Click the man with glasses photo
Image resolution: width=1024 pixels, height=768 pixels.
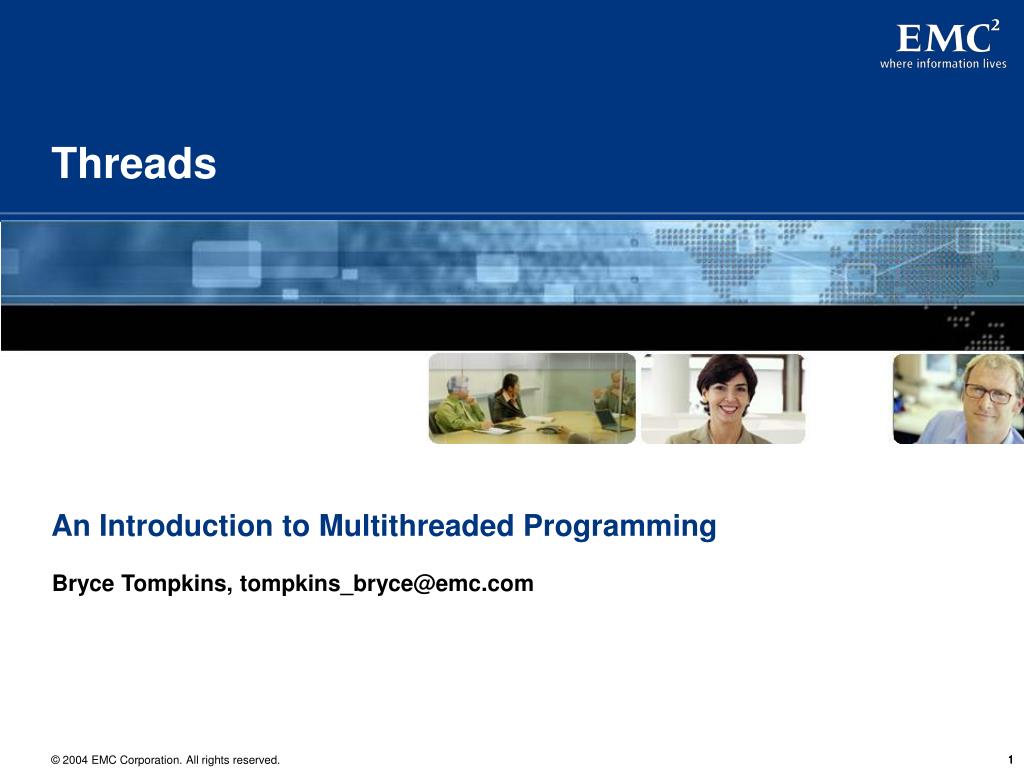pyautogui.click(x=958, y=398)
